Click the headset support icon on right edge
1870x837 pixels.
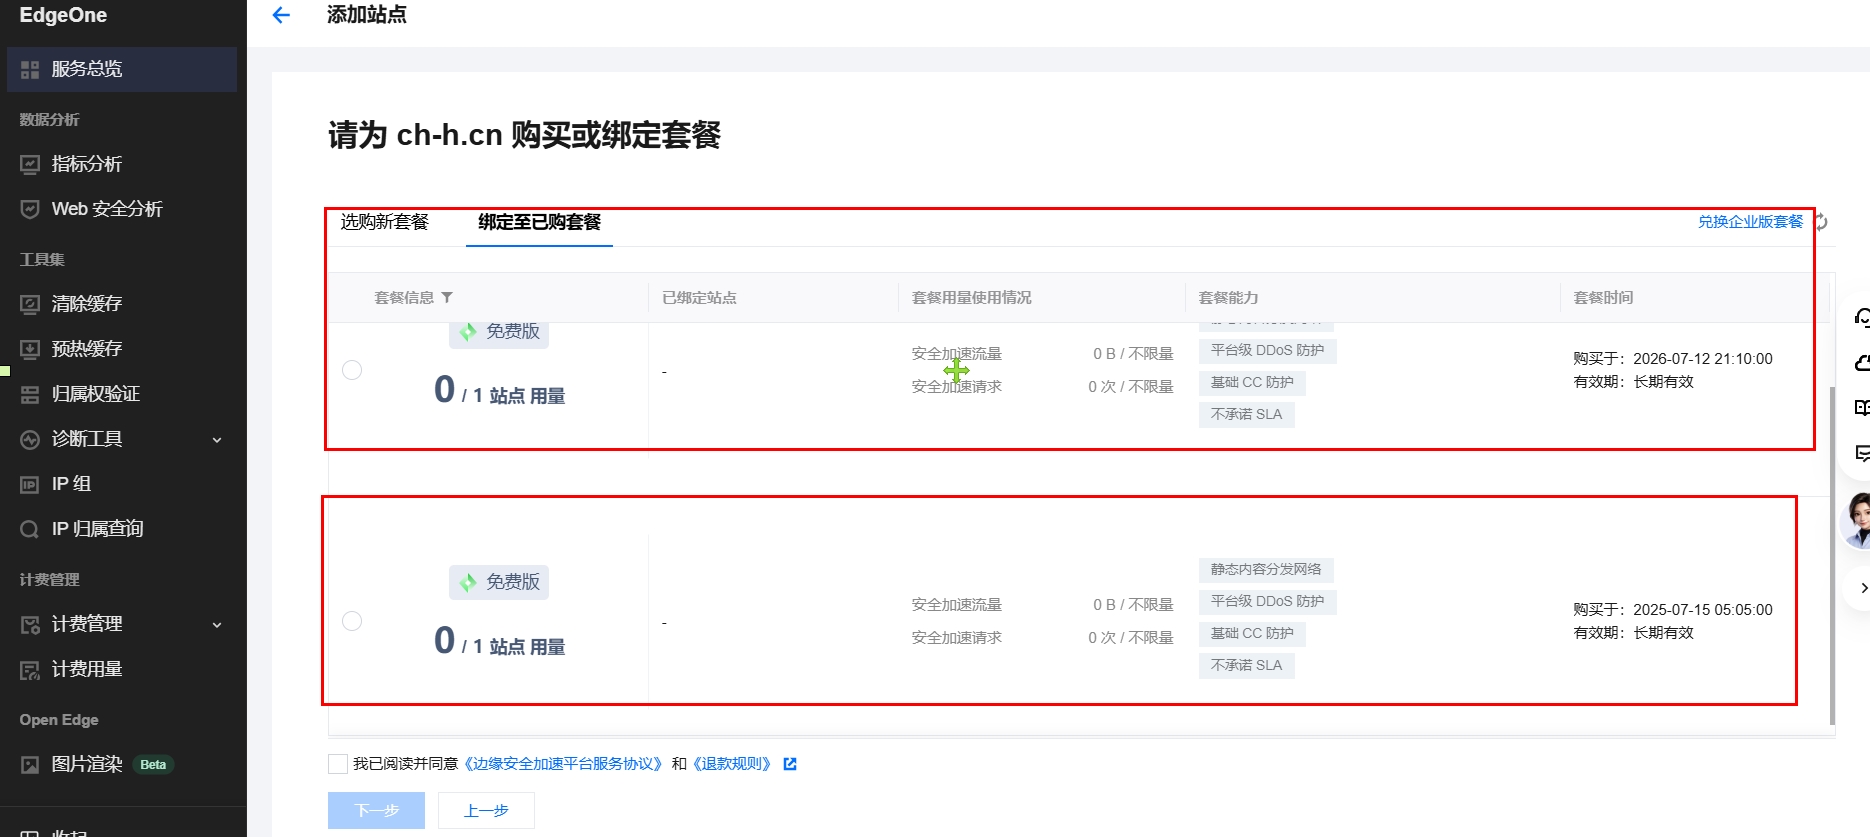1861,318
